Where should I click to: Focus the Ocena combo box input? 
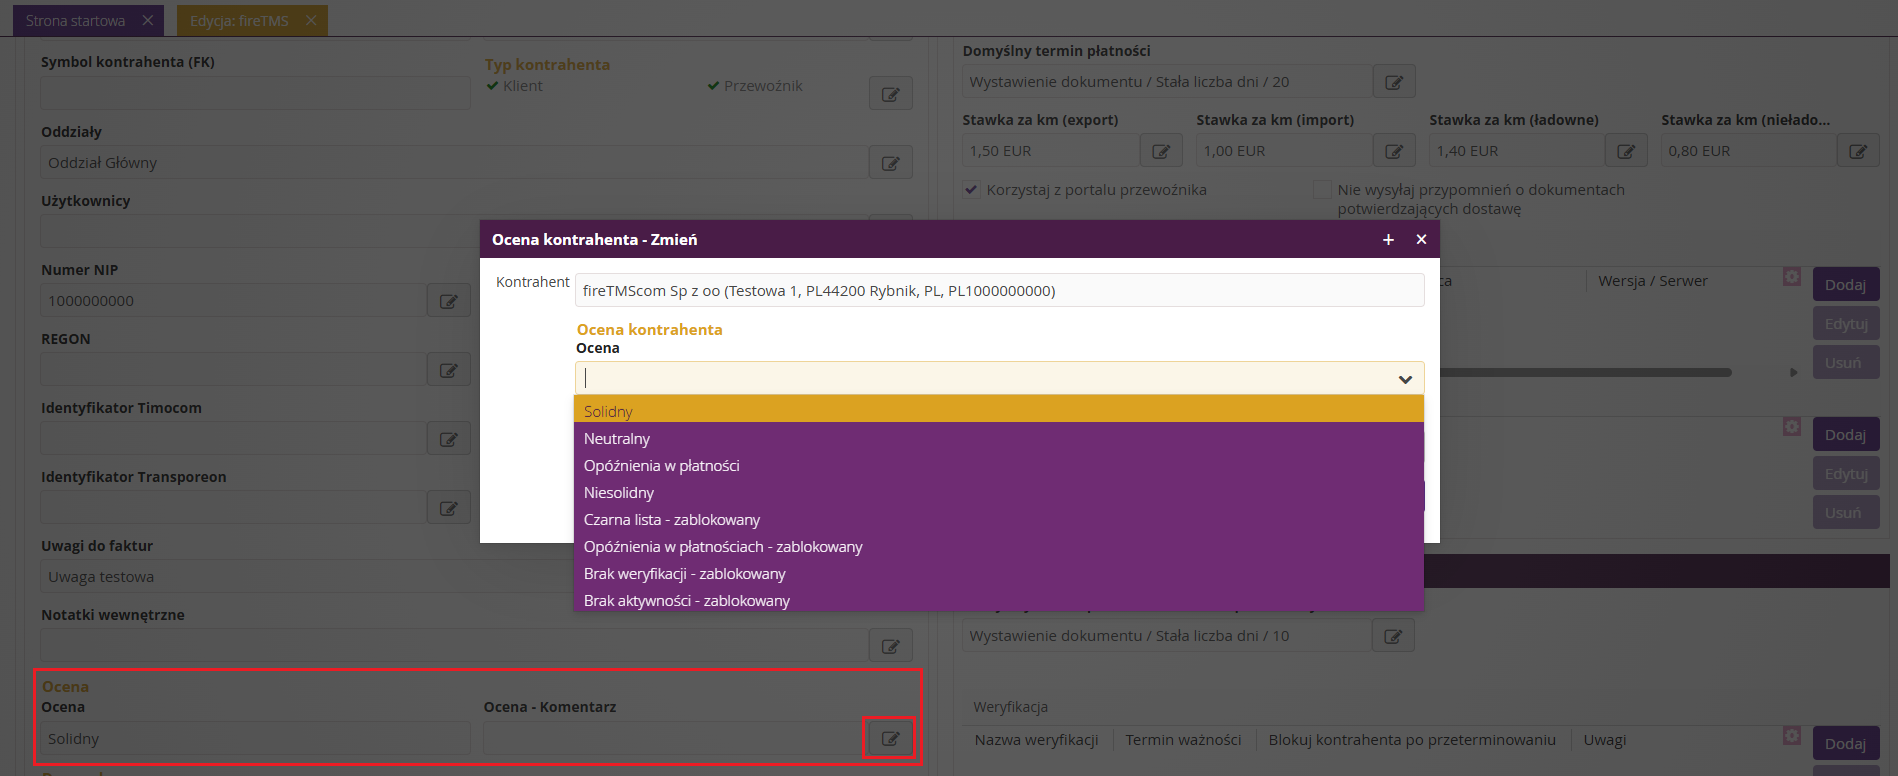point(985,378)
